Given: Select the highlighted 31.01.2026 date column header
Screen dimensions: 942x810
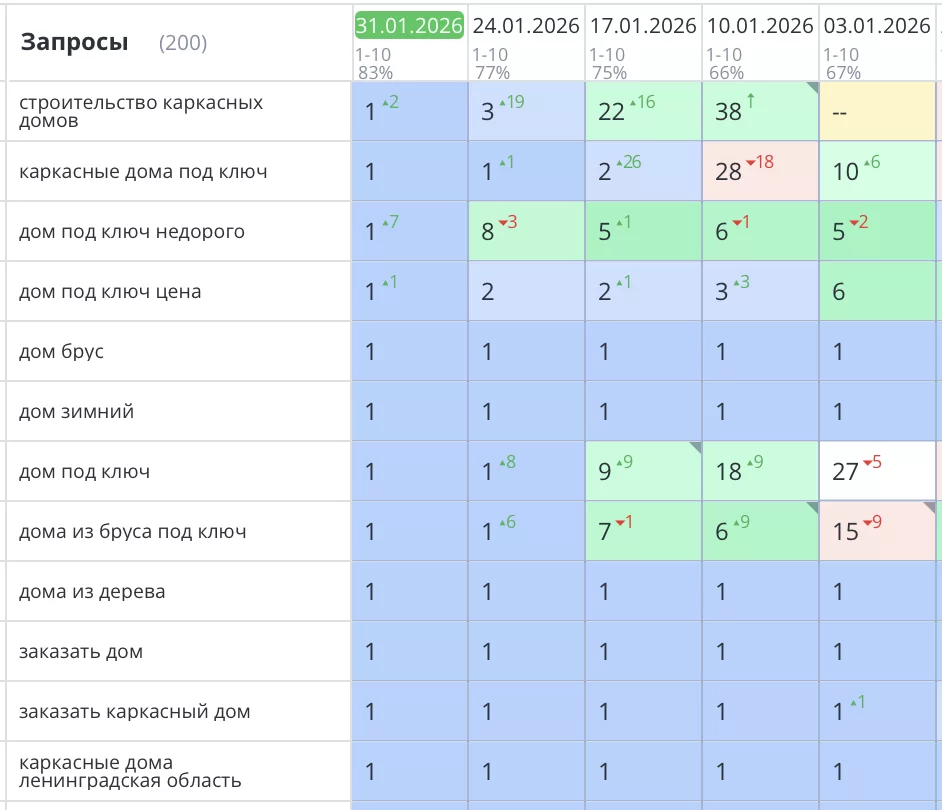Looking at the screenshot, I should tap(409, 26).
